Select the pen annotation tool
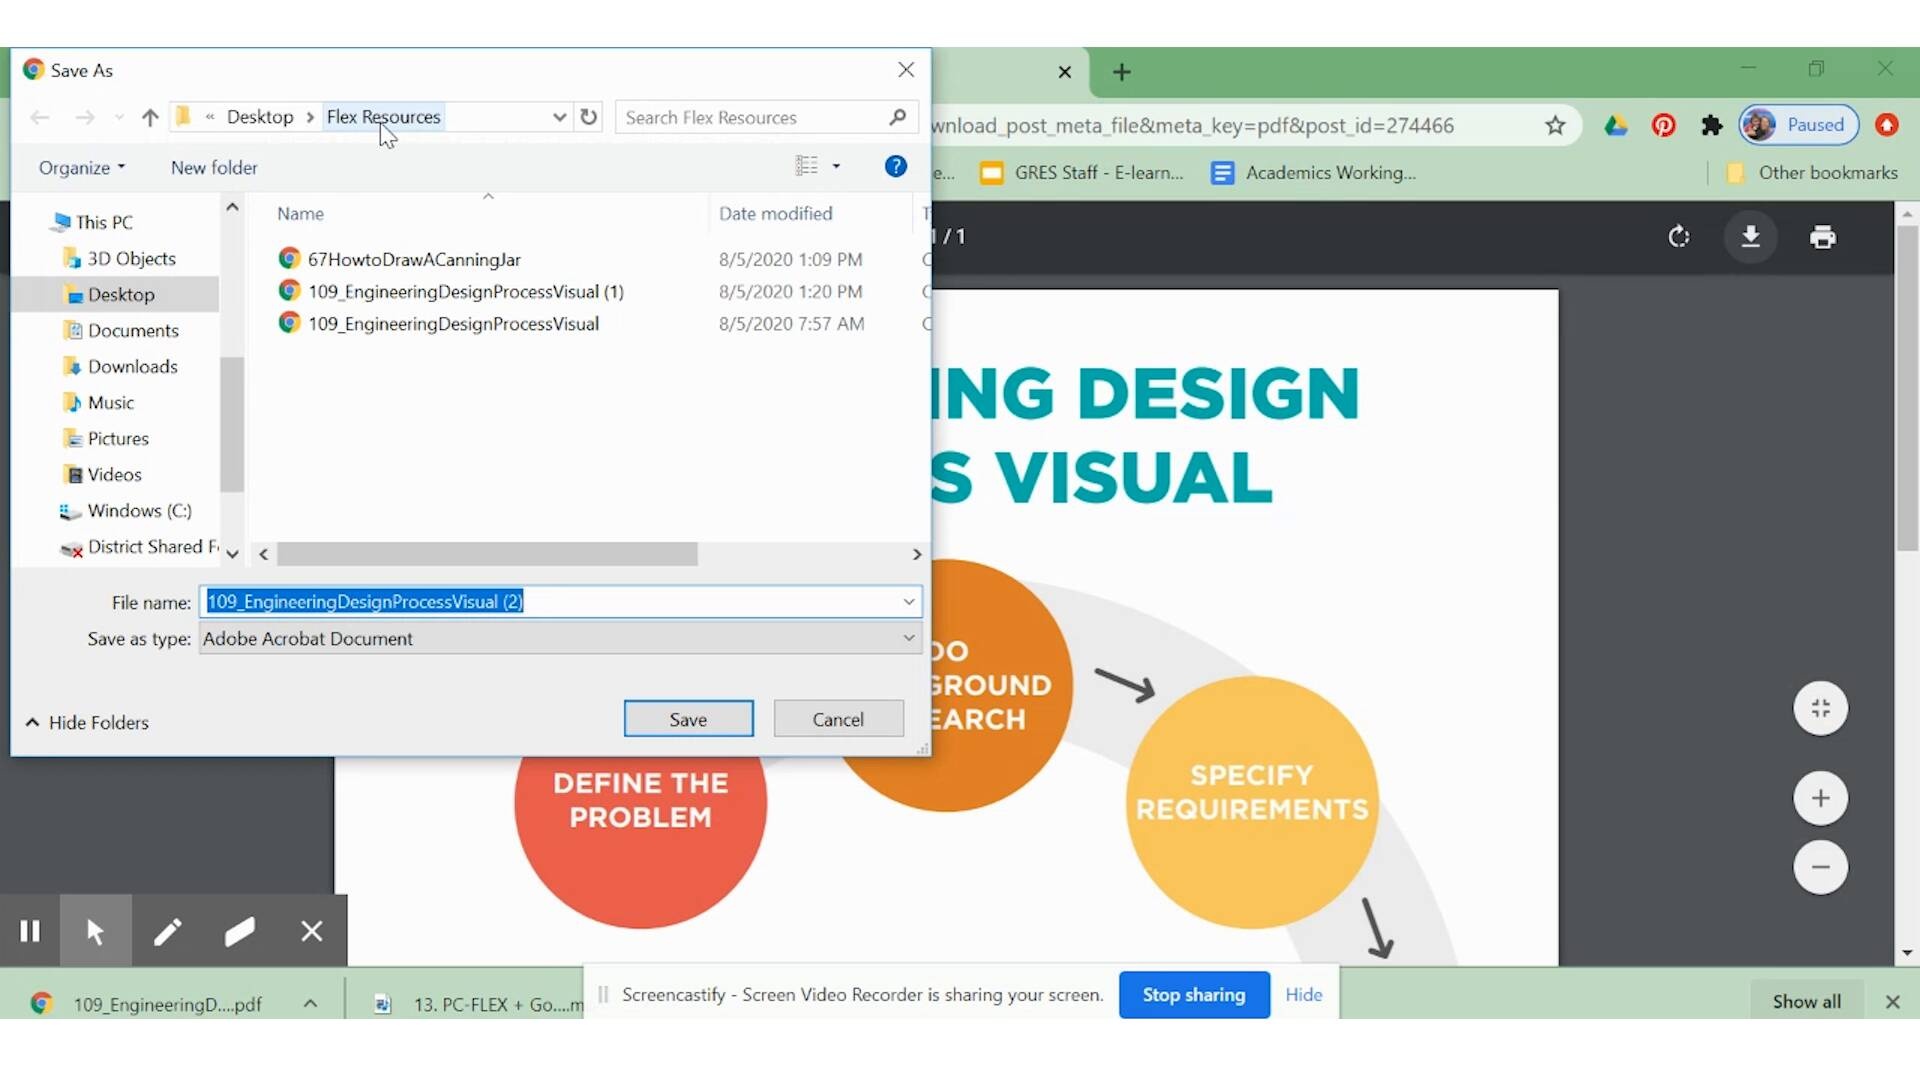The image size is (1920, 1080). coord(167,931)
